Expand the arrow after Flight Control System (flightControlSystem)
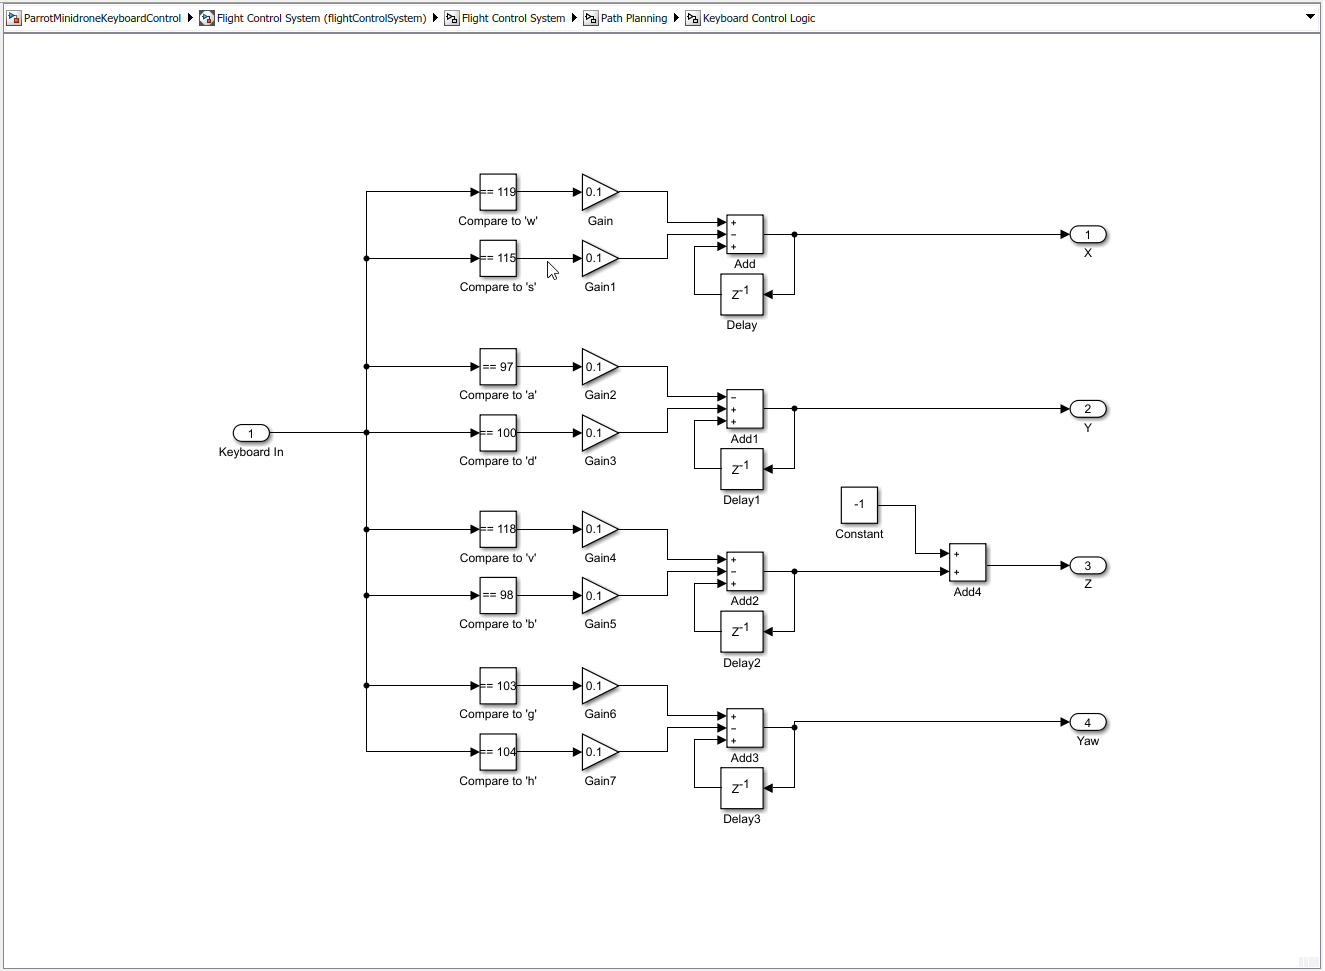 [435, 18]
